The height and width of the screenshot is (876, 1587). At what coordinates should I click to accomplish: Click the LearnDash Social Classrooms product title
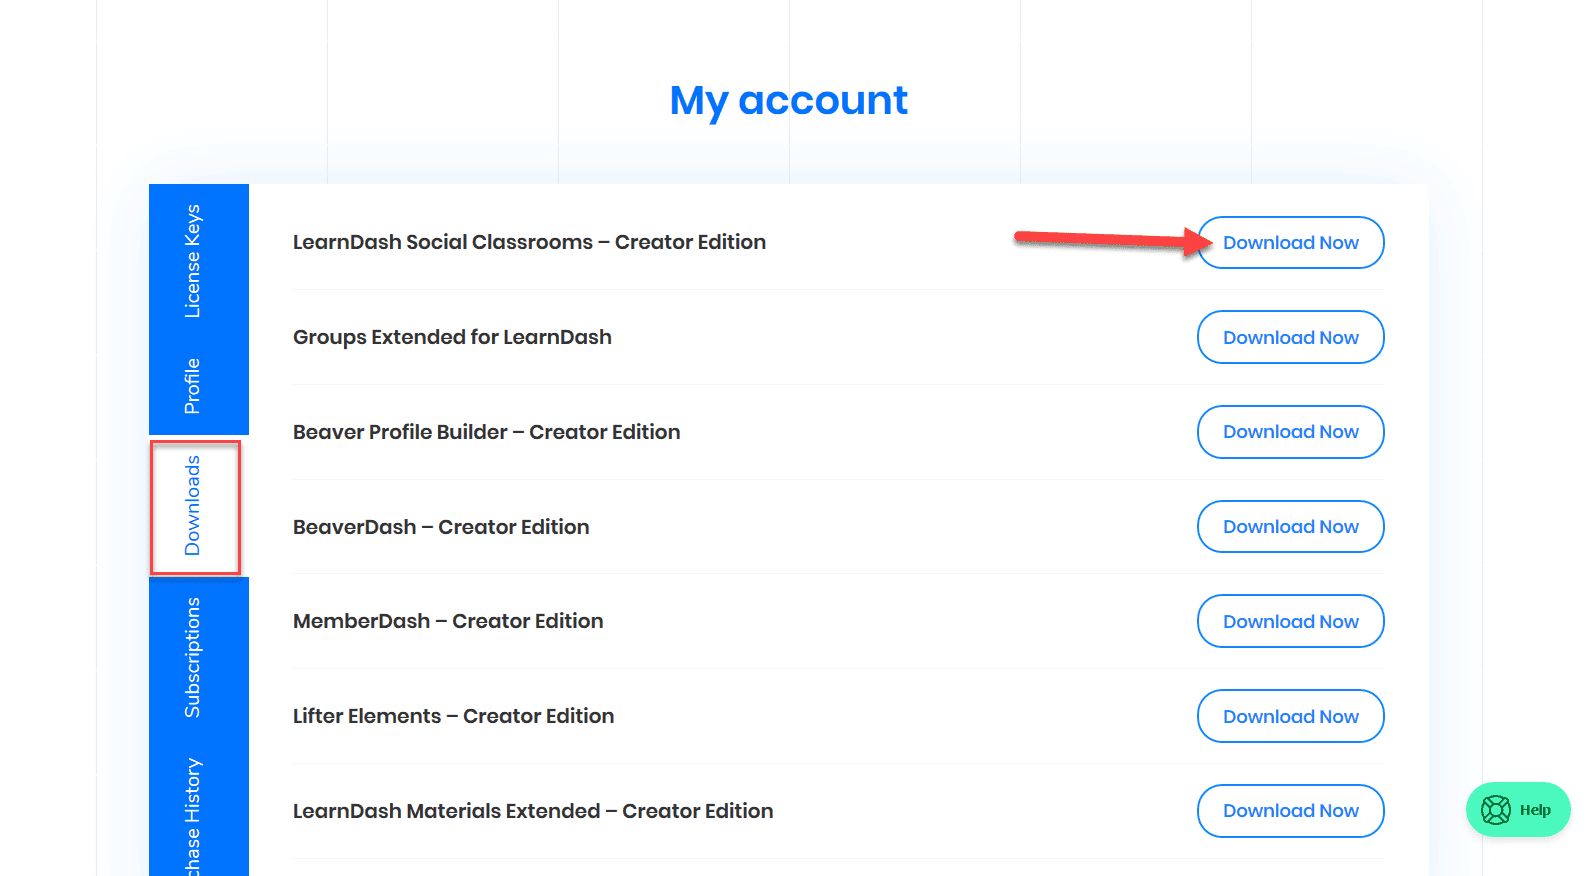[x=529, y=242]
